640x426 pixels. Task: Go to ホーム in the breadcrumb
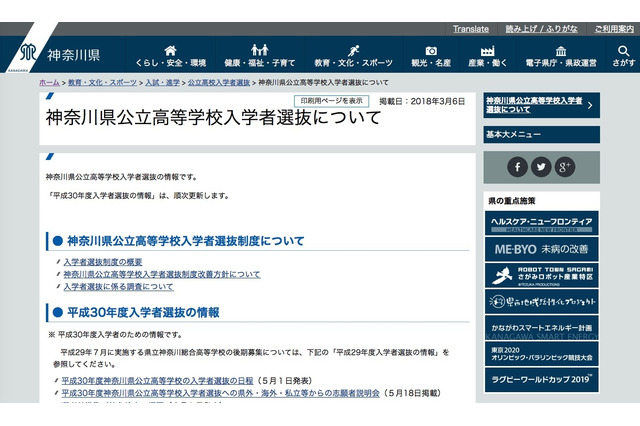pos(49,82)
